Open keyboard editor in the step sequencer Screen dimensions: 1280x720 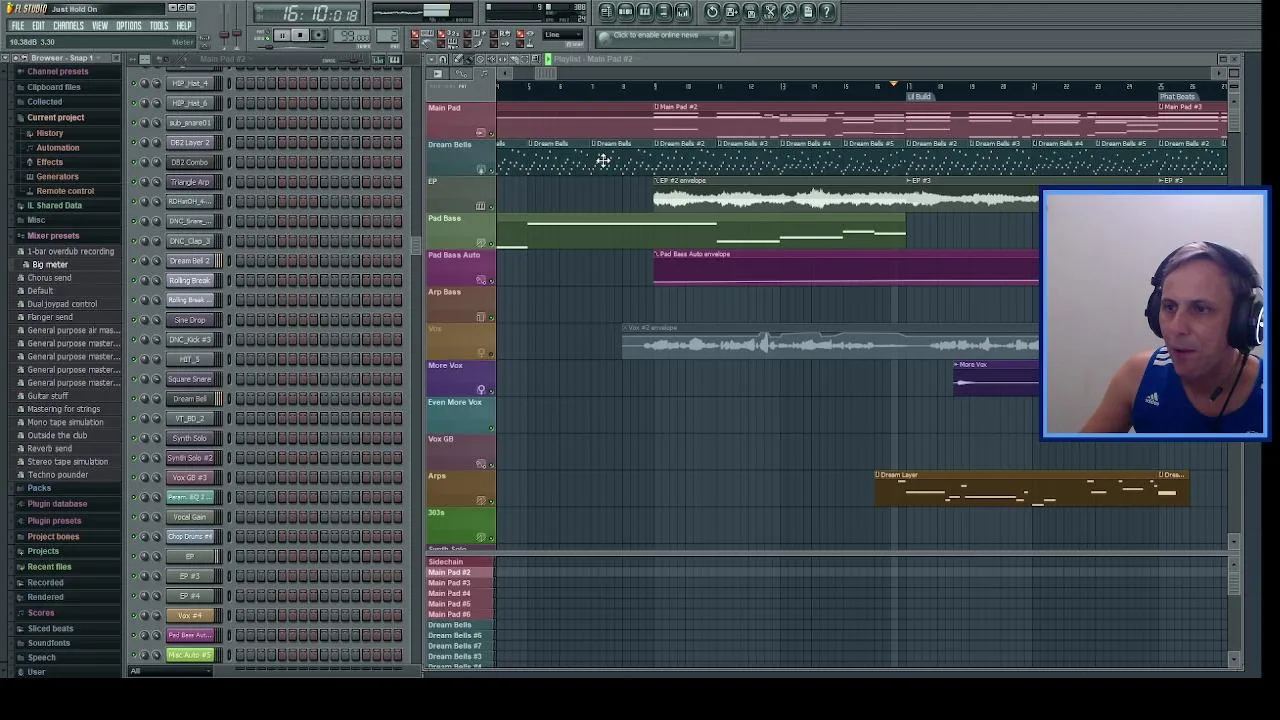pos(395,60)
